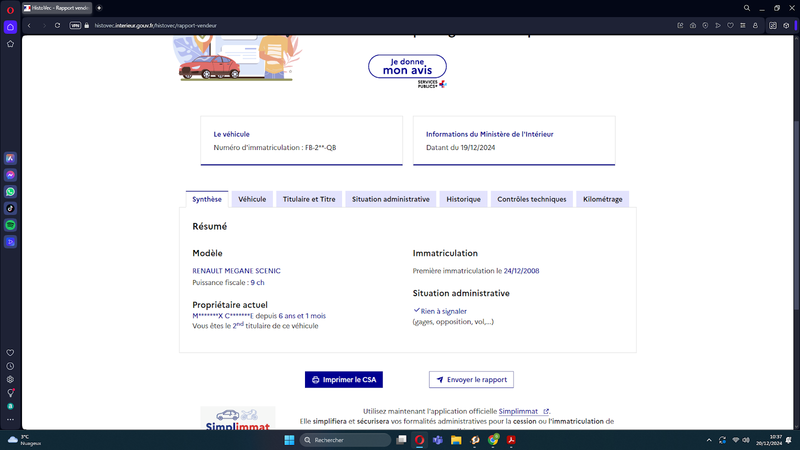Click the Datant du 19/12/2024 text
800x450 pixels.
click(x=461, y=147)
